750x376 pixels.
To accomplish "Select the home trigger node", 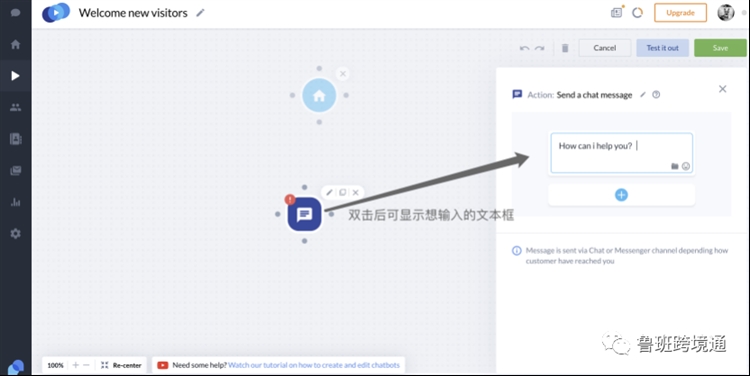I will 319,95.
